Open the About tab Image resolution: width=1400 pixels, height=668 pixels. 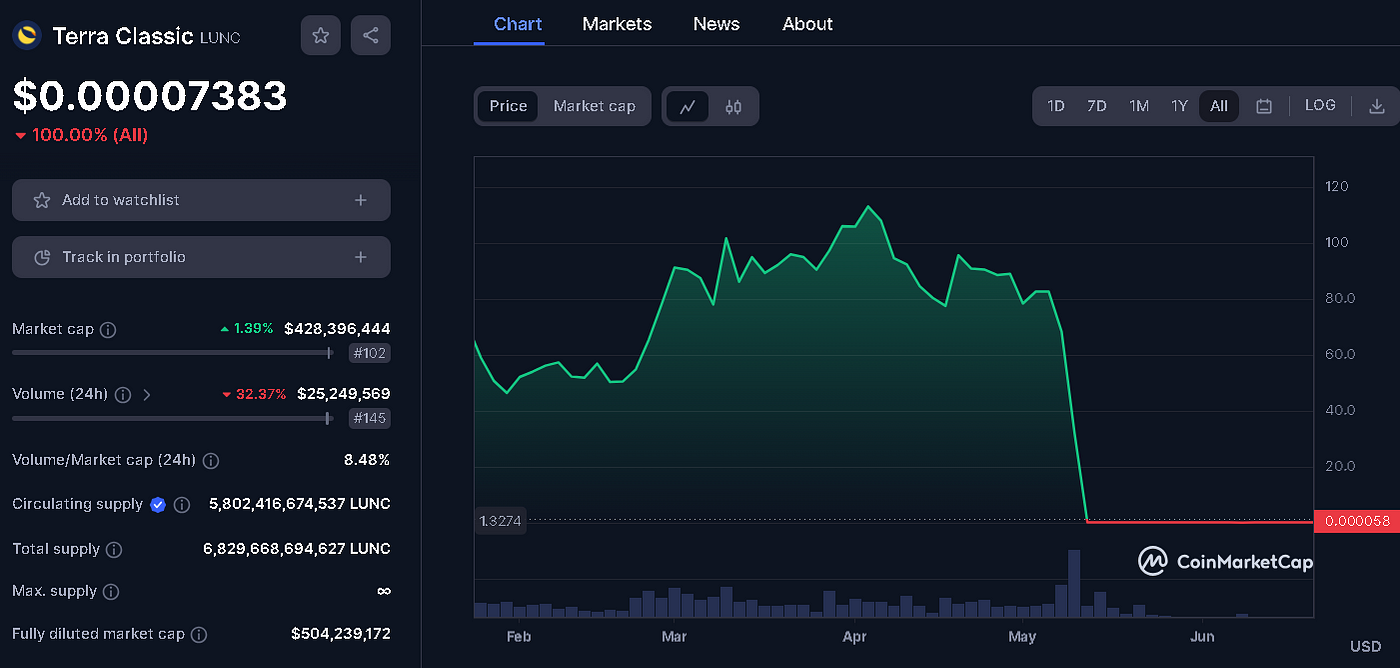[807, 24]
